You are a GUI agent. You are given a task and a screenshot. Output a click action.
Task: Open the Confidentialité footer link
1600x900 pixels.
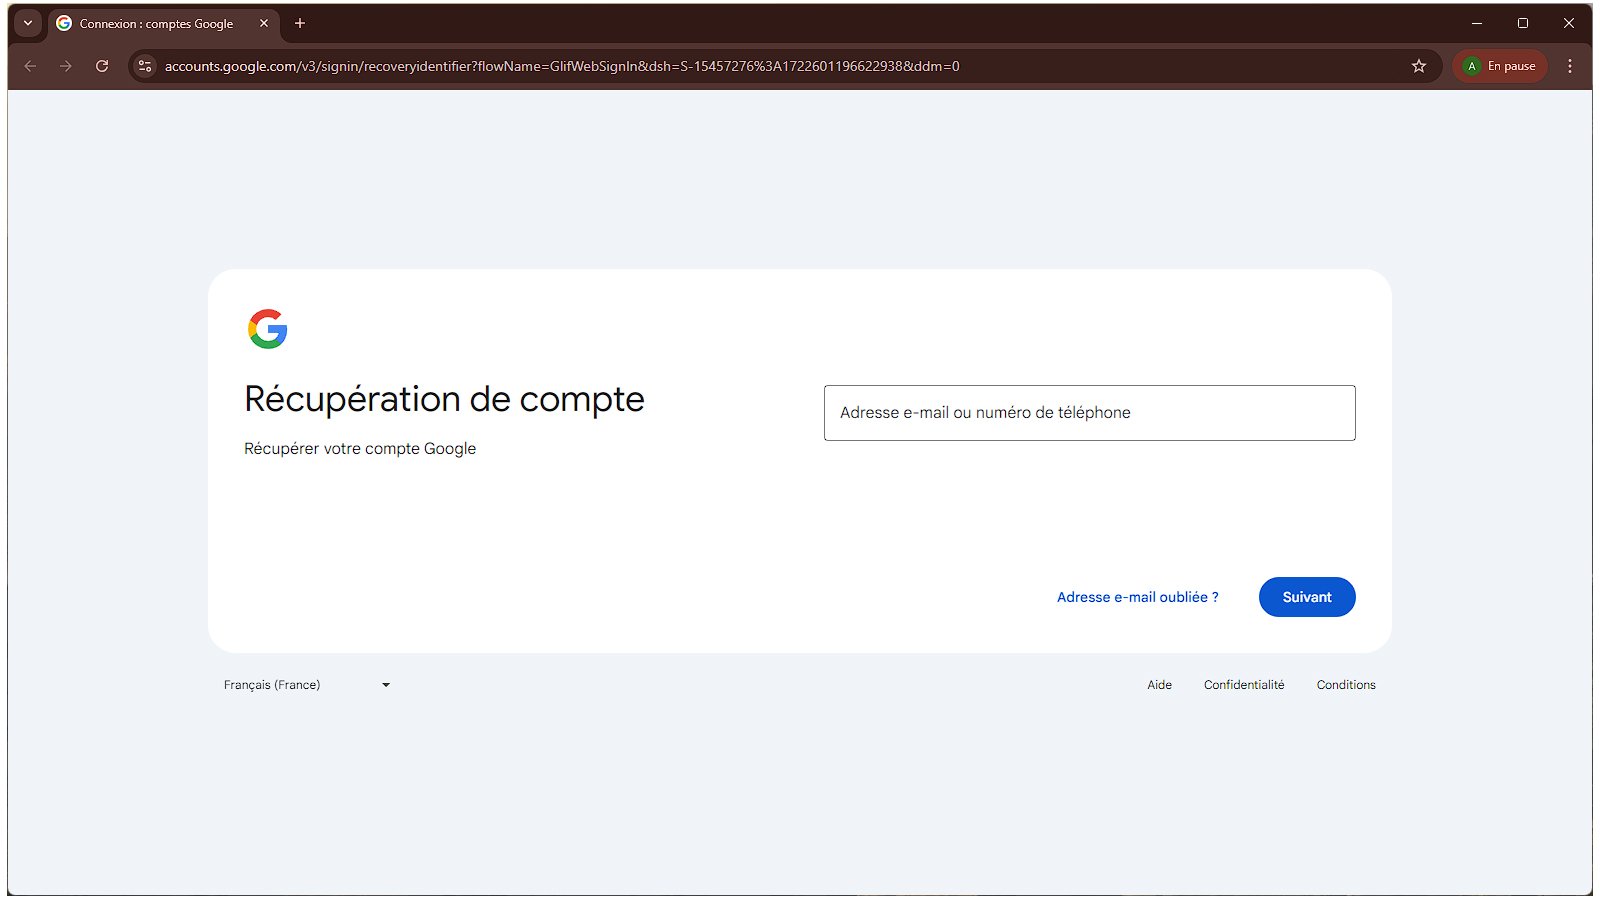(x=1243, y=685)
